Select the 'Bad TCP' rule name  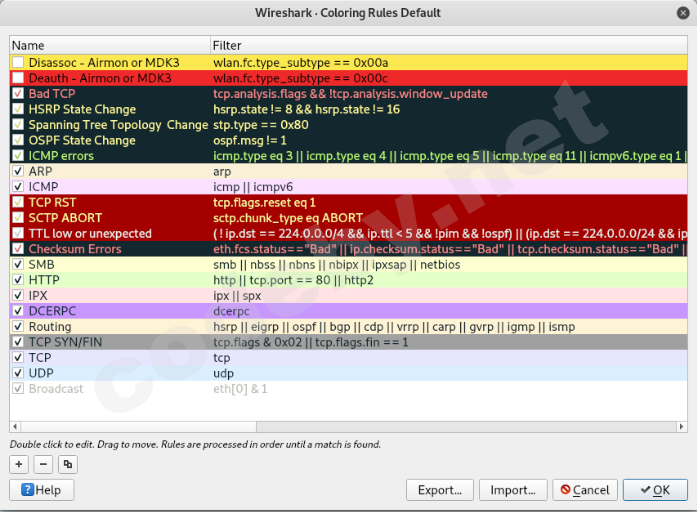(x=52, y=94)
